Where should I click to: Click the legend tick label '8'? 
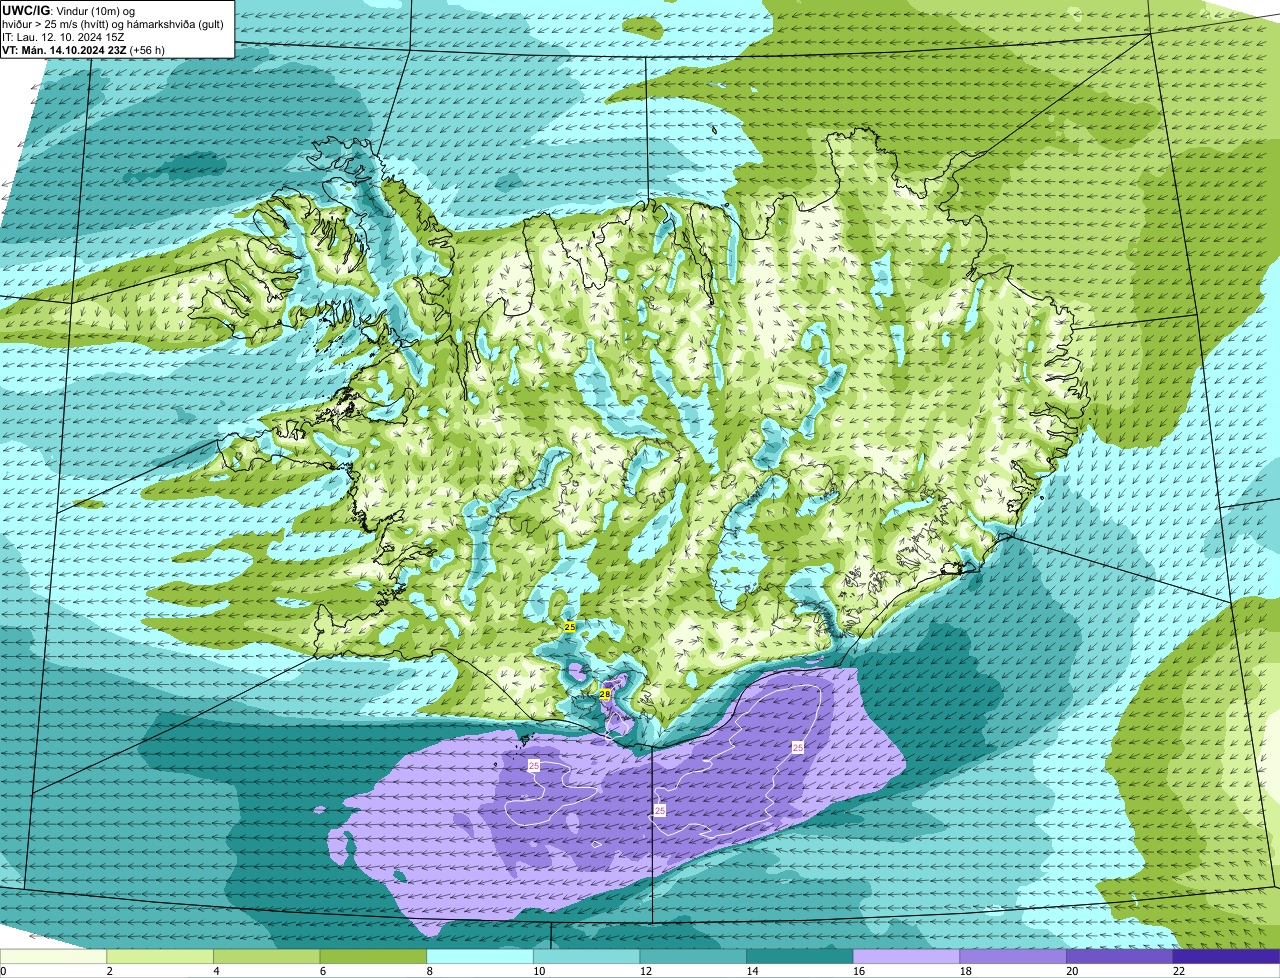click(430, 971)
